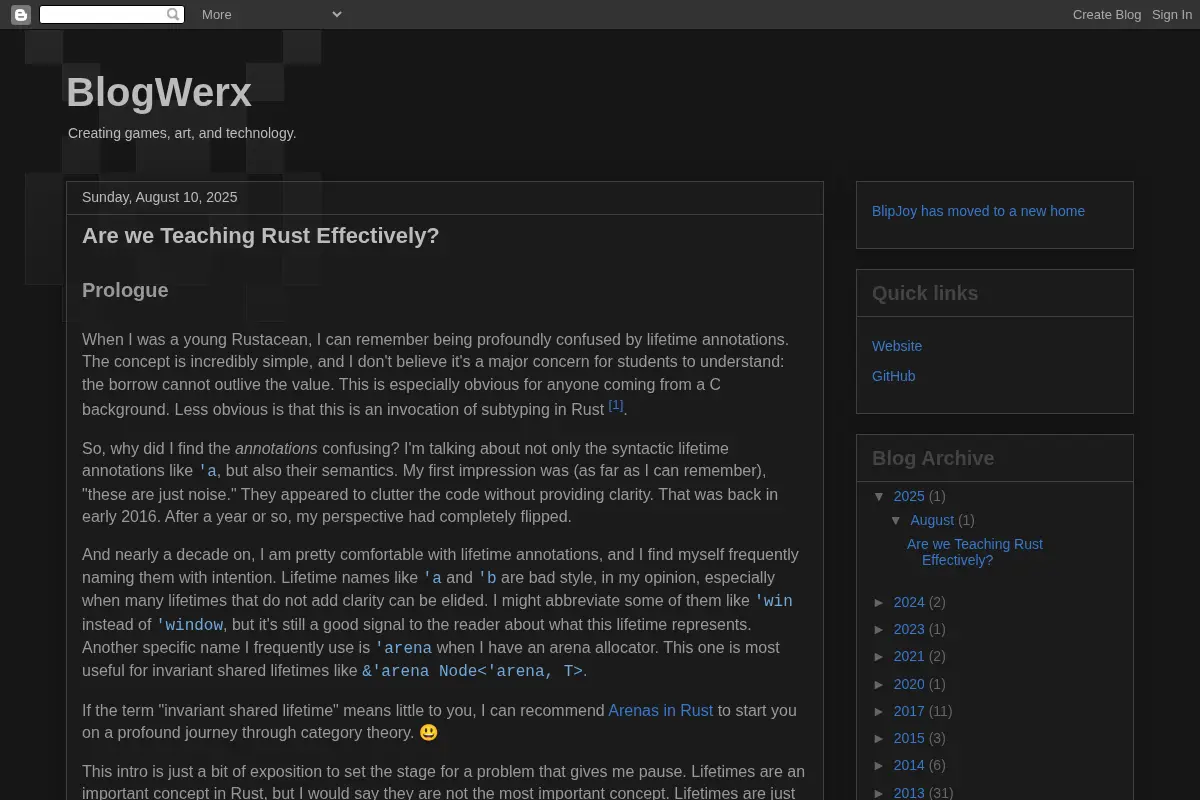Open the 2013 archive year link
This screenshot has width=1200, height=800.
(909, 793)
